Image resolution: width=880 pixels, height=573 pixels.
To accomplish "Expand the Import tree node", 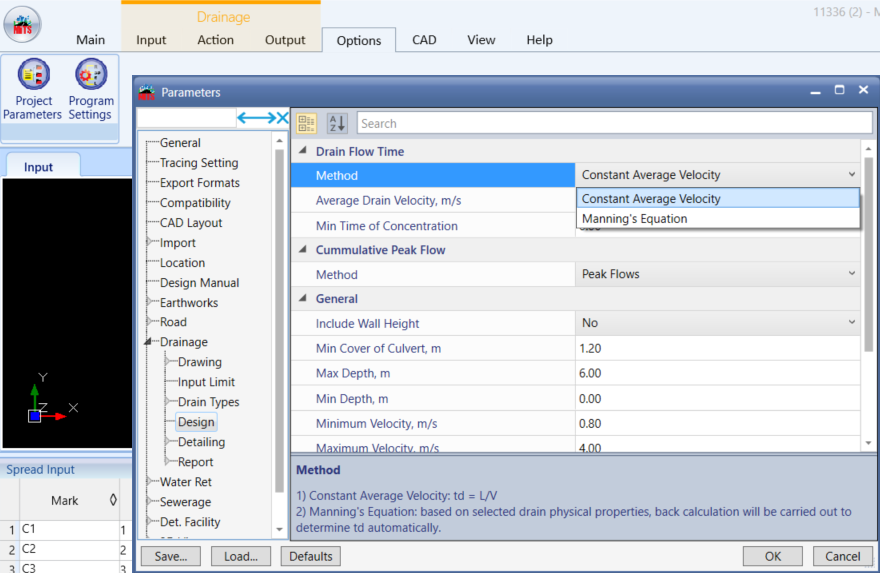I will click(149, 242).
